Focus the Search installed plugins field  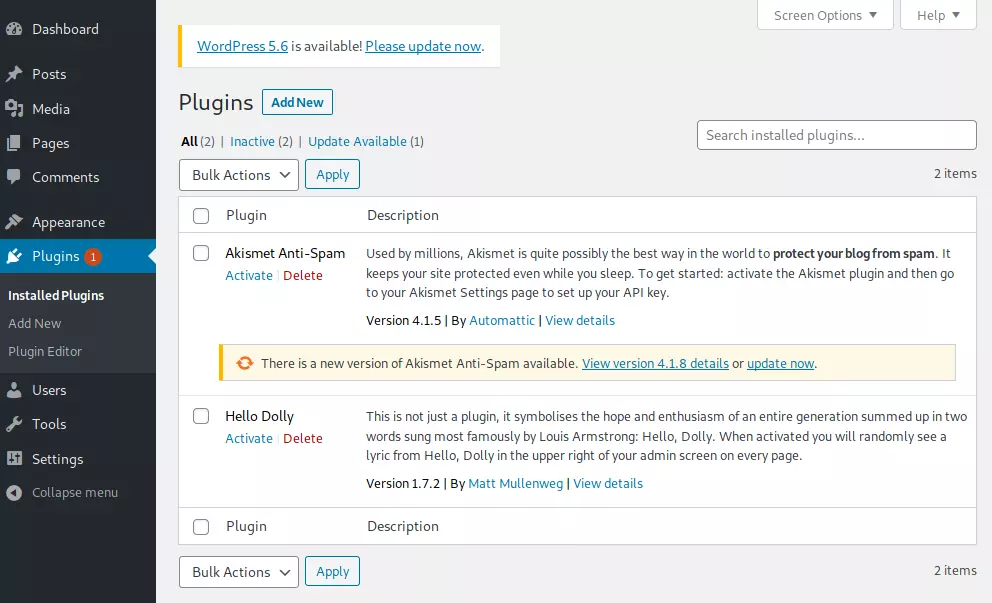(836, 135)
